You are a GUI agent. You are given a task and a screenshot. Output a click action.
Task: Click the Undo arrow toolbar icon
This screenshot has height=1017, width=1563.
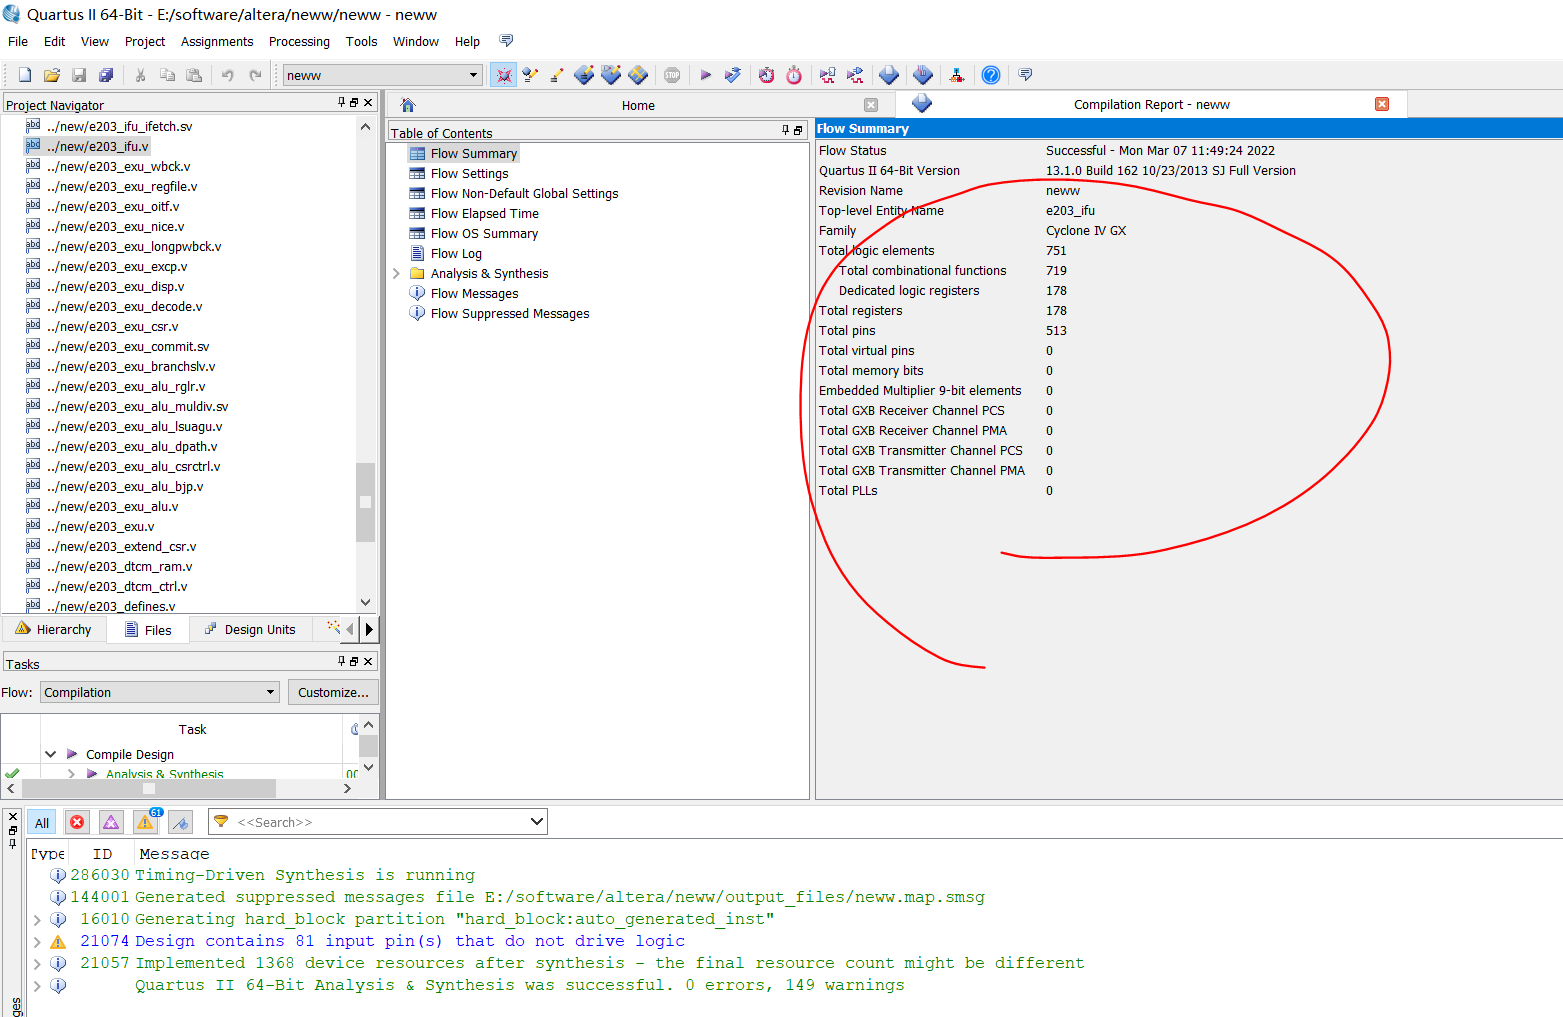(x=228, y=75)
